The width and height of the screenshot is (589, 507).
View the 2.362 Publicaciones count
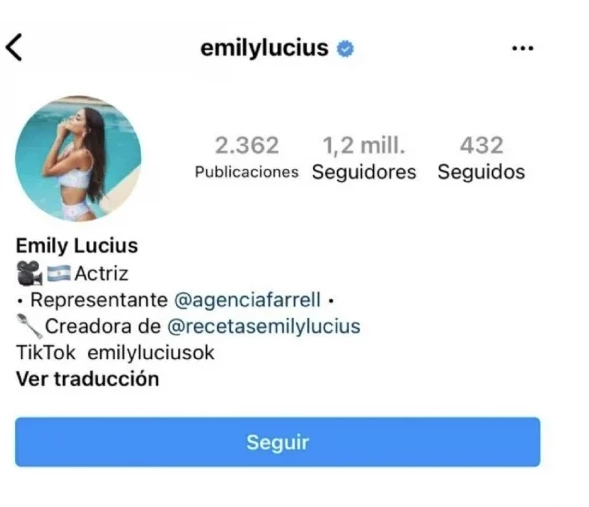(246, 157)
